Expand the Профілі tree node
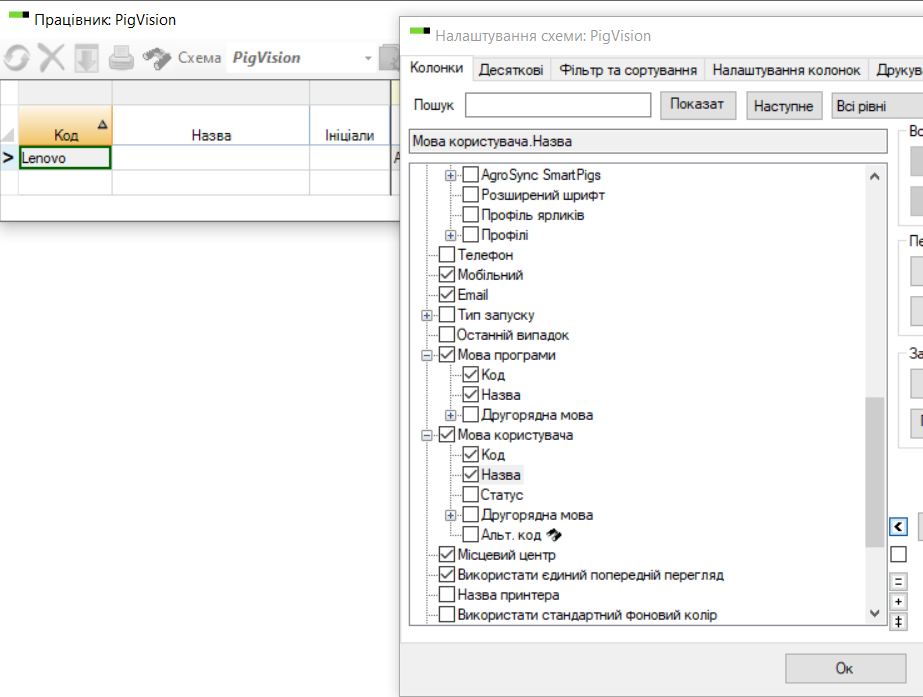Image resolution: width=923 pixels, height=697 pixels. click(450, 235)
